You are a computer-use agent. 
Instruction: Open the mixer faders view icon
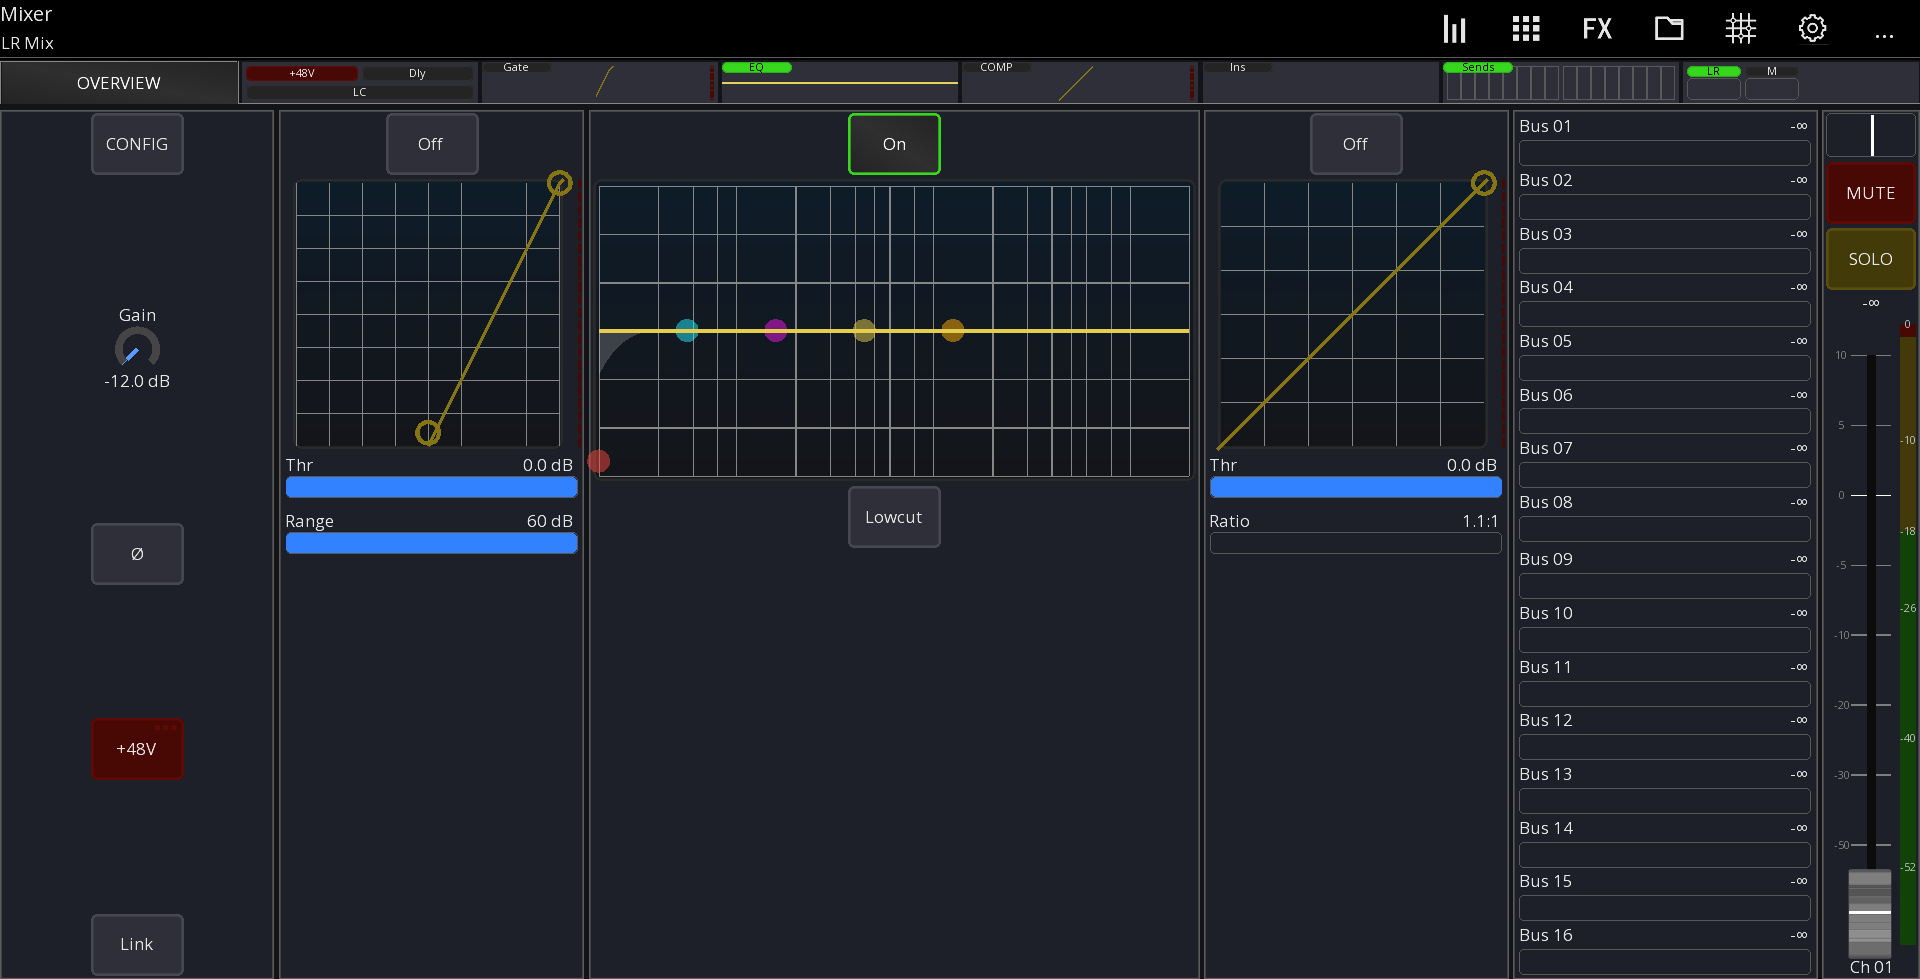click(x=1454, y=29)
